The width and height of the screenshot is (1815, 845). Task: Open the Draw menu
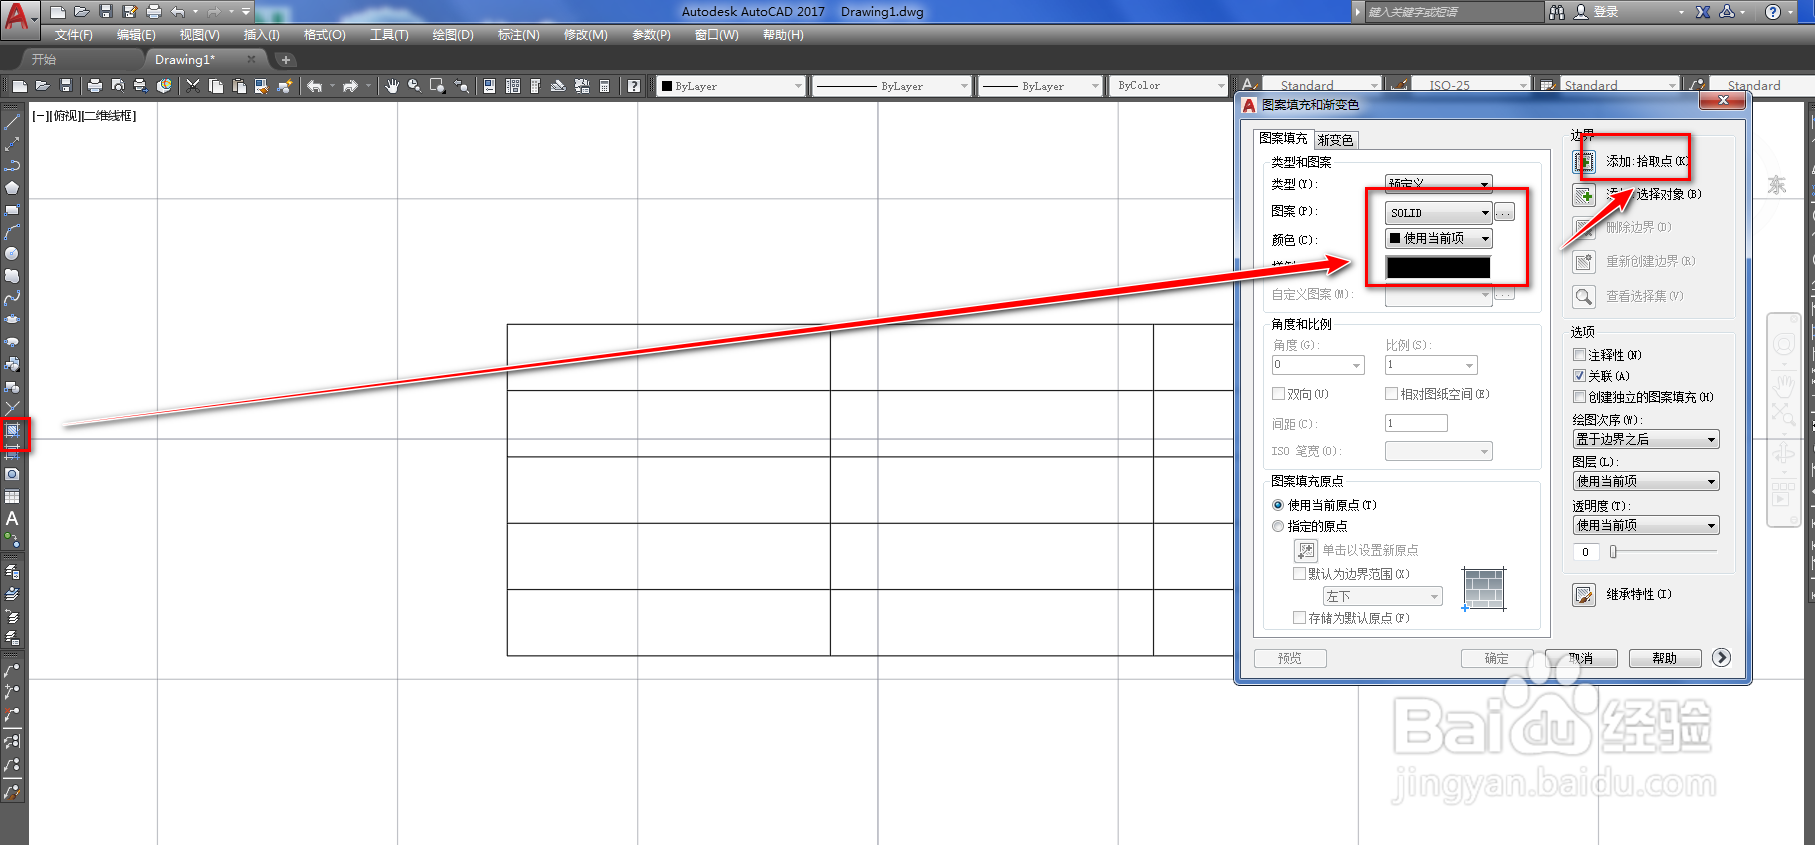pyautogui.click(x=453, y=35)
